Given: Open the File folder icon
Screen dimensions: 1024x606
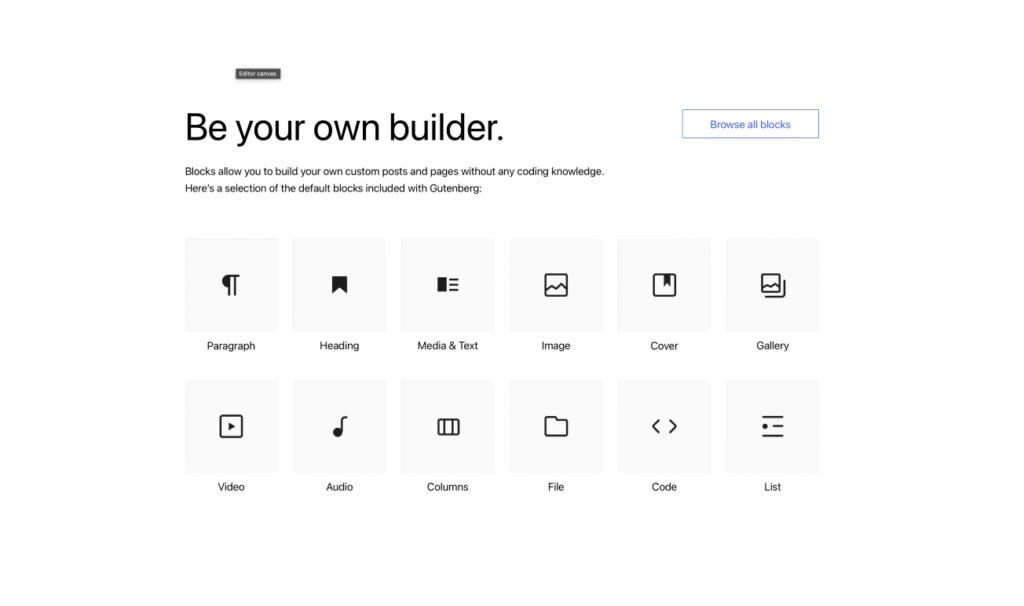Looking at the screenshot, I should point(556,426).
